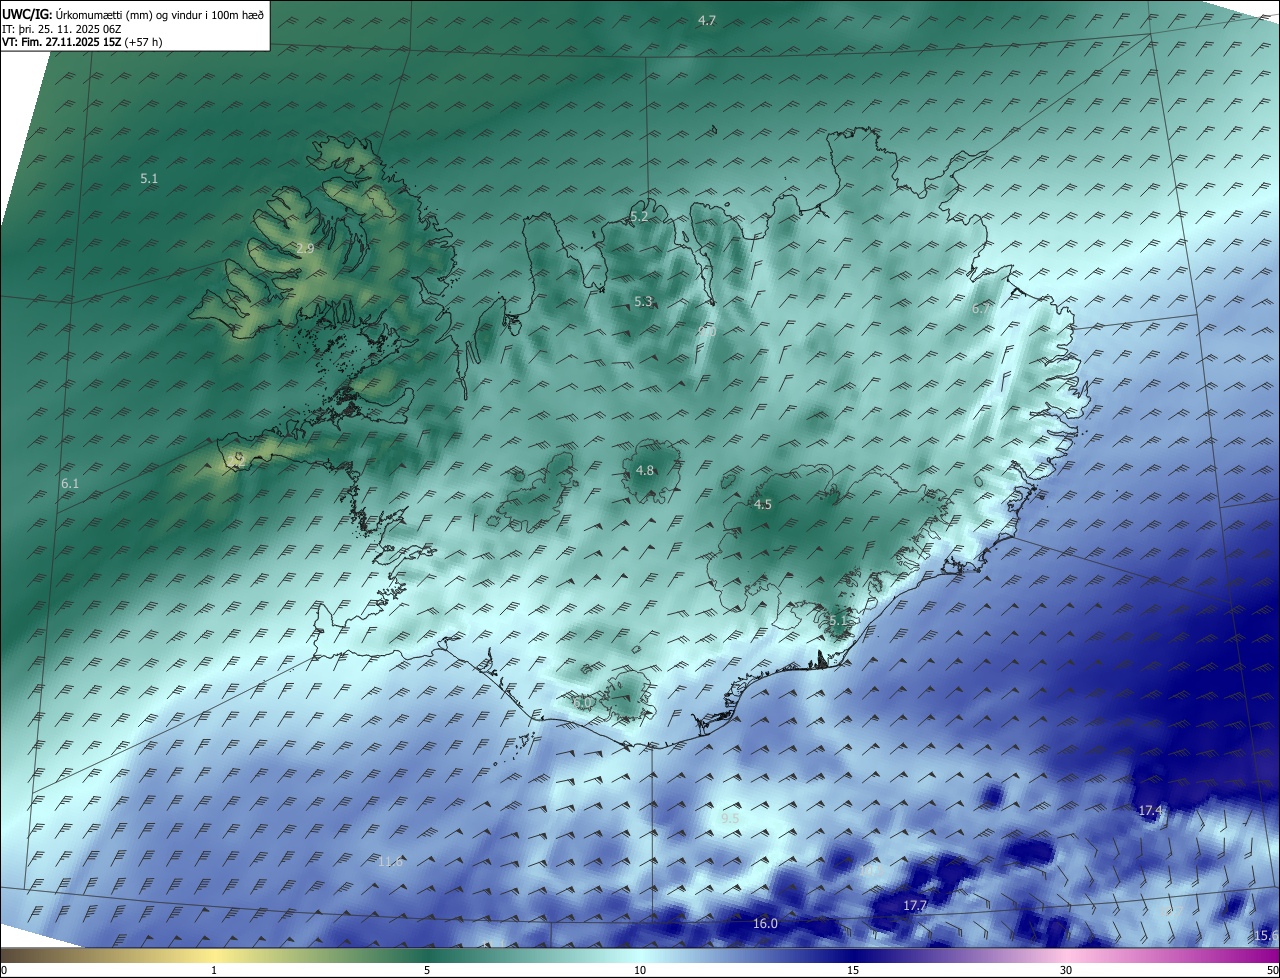Click the 0 tick on the color scale
The height and width of the screenshot is (978, 1280).
[x=4, y=970]
